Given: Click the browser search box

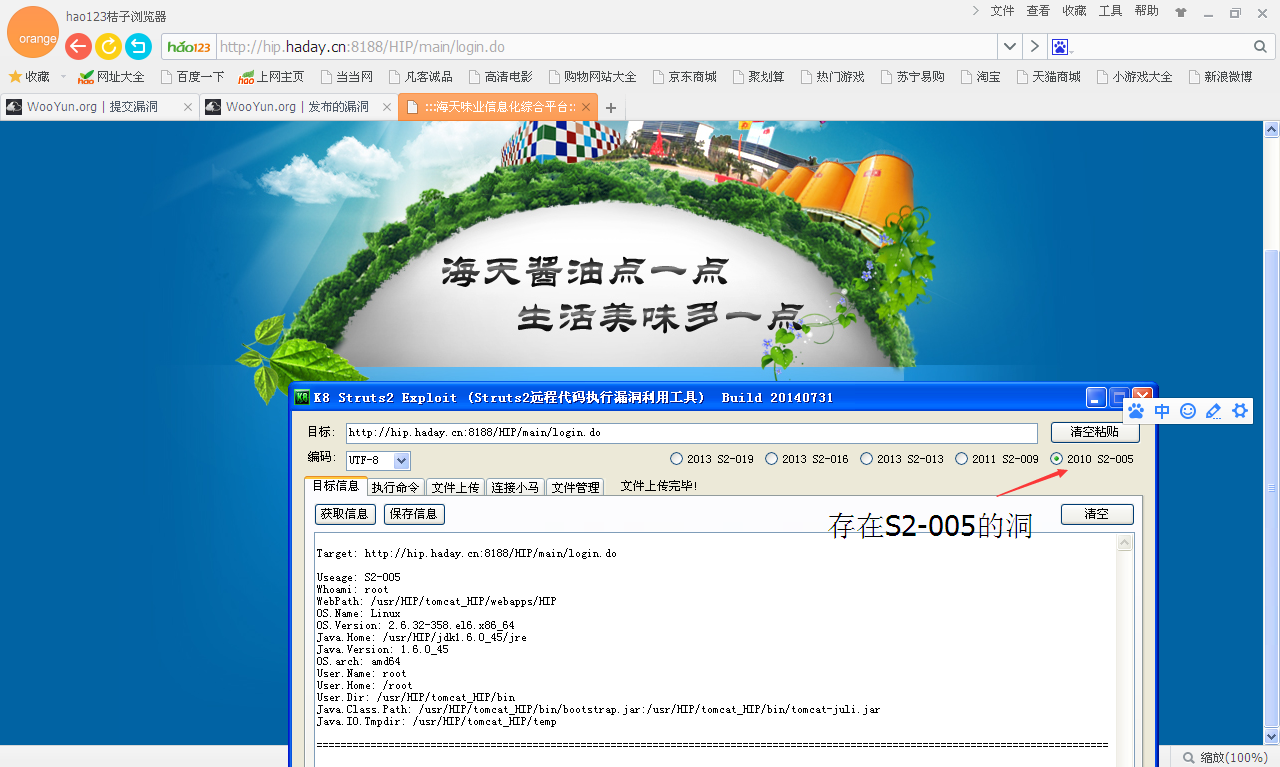Looking at the screenshot, I should point(1163,47).
